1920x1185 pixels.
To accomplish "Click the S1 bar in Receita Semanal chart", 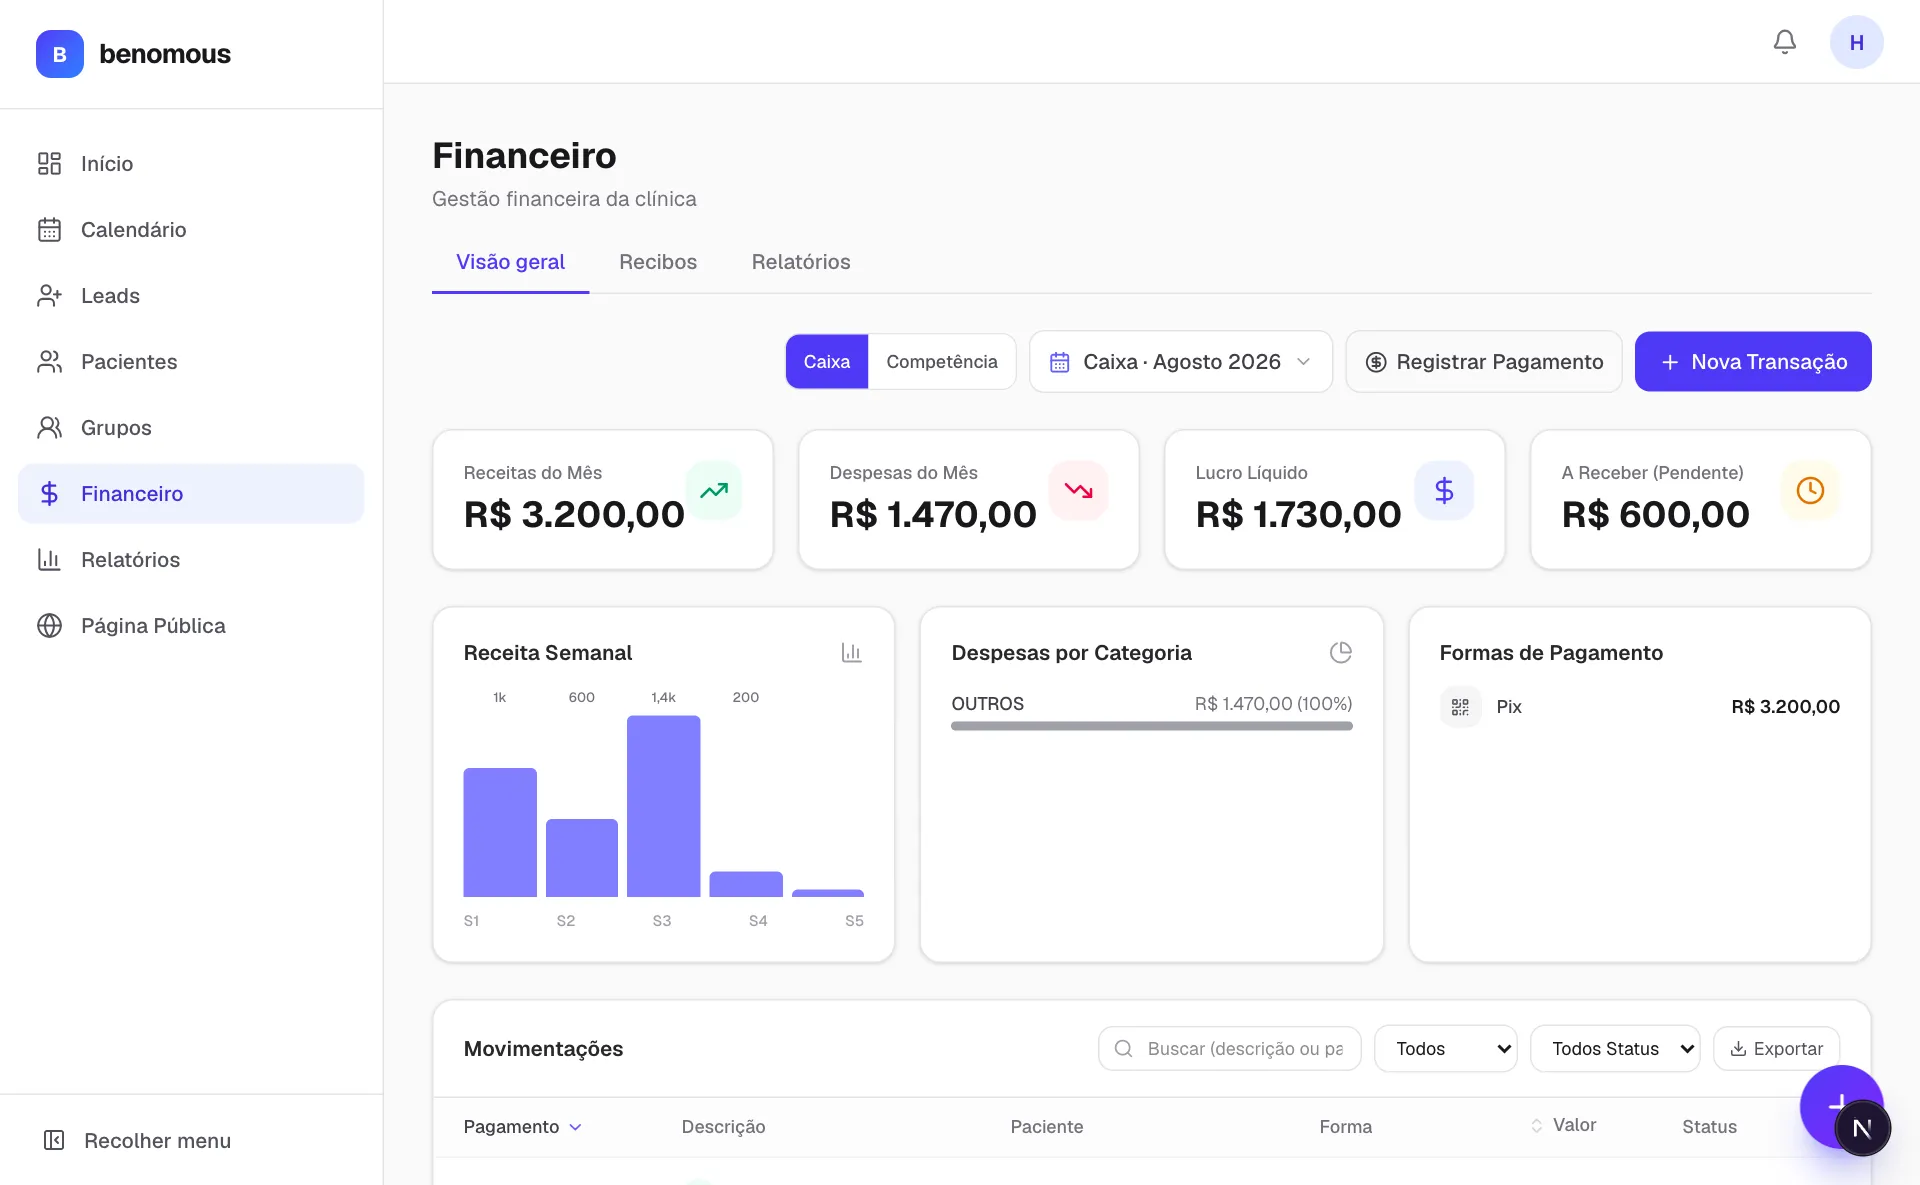I will point(500,832).
